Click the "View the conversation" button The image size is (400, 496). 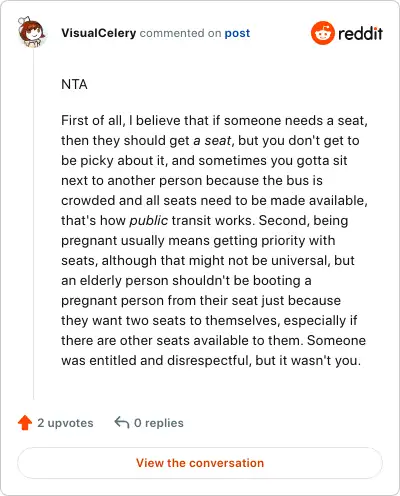(x=200, y=463)
